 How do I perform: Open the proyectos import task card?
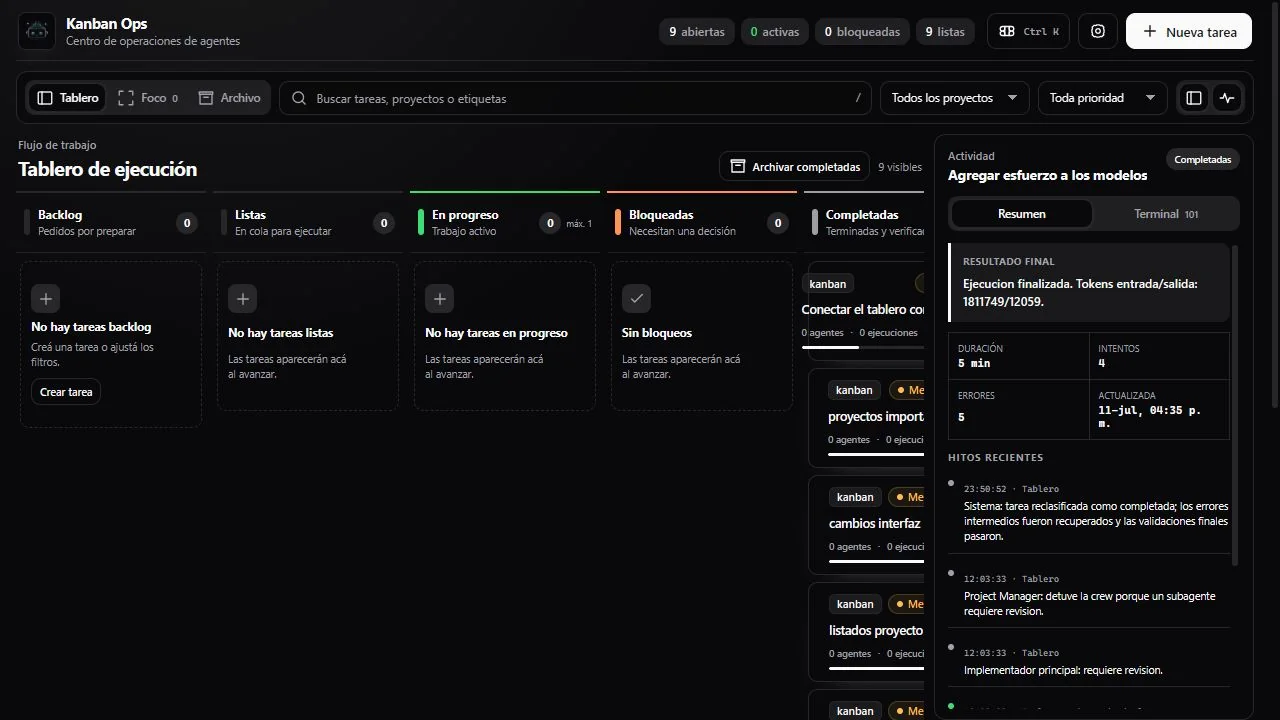tap(866, 418)
